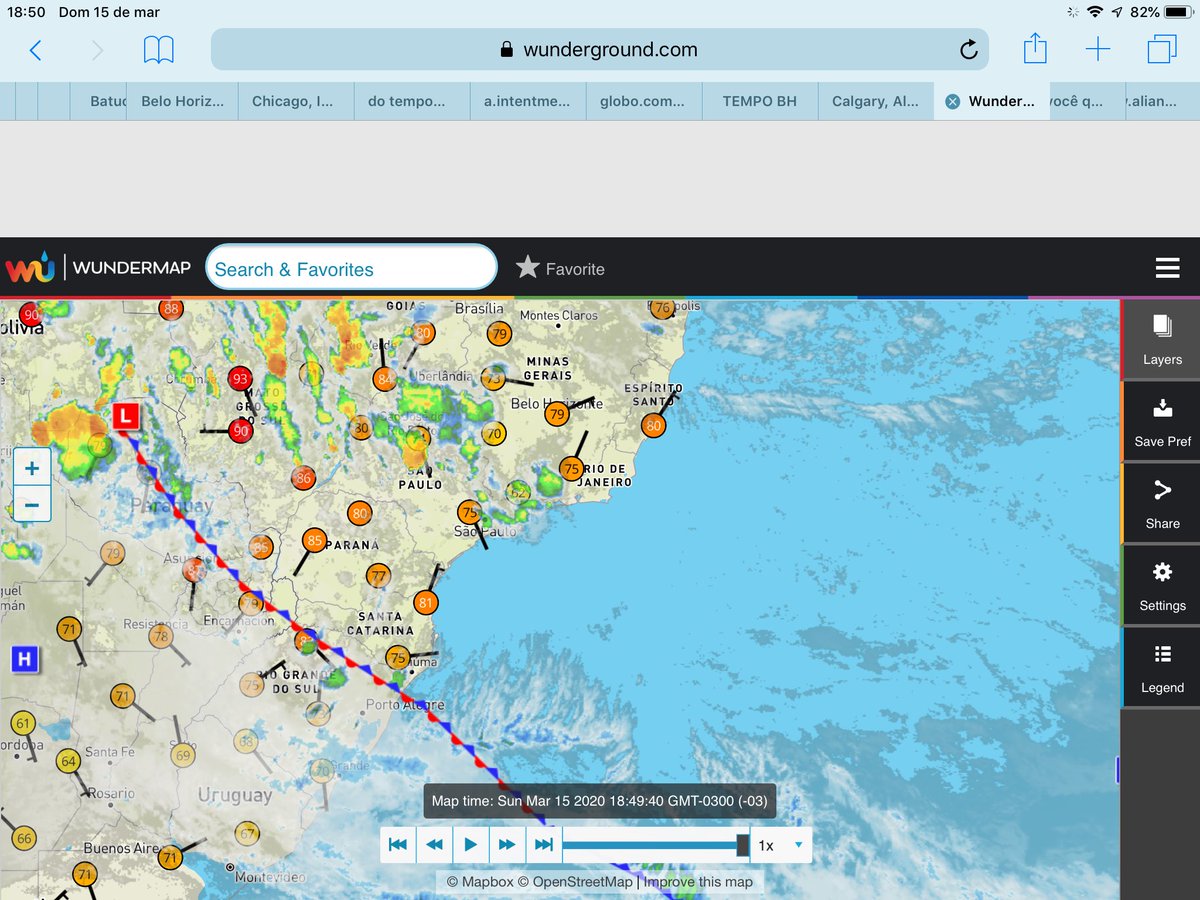Show the map Legend
This screenshot has width=1200, height=900.
(1161, 668)
